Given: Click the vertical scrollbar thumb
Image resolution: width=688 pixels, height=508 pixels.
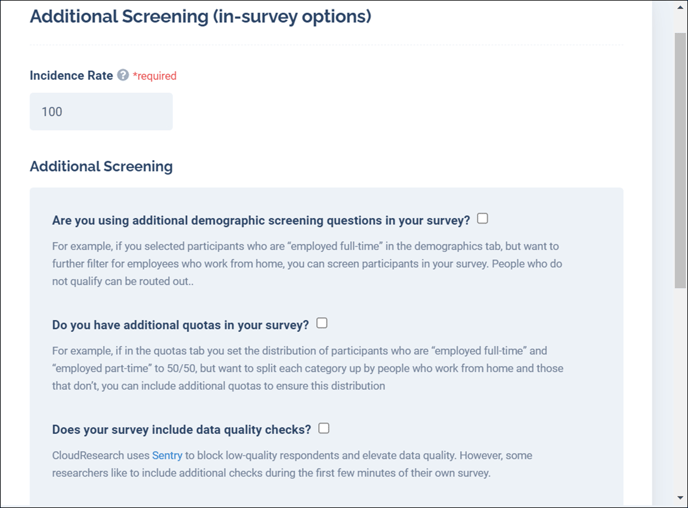Looking at the screenshot, I should (680, 160).
